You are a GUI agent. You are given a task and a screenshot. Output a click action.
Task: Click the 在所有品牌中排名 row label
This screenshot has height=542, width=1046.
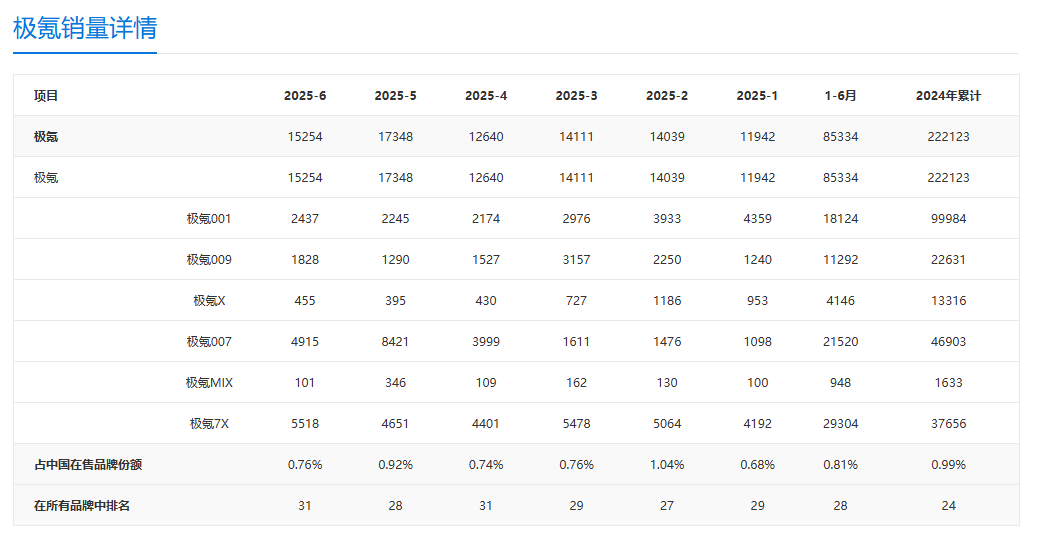pyautogui.click(x=82, y=506)
